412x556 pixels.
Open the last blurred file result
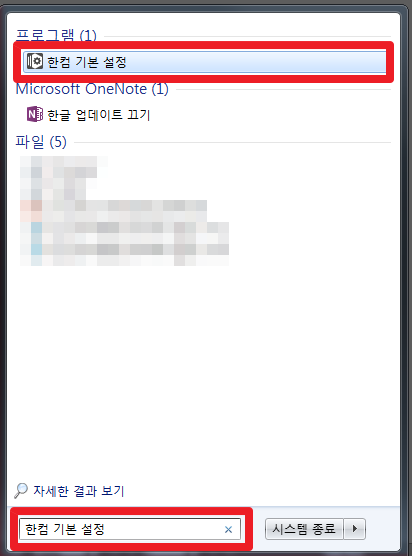pos(124,255)
